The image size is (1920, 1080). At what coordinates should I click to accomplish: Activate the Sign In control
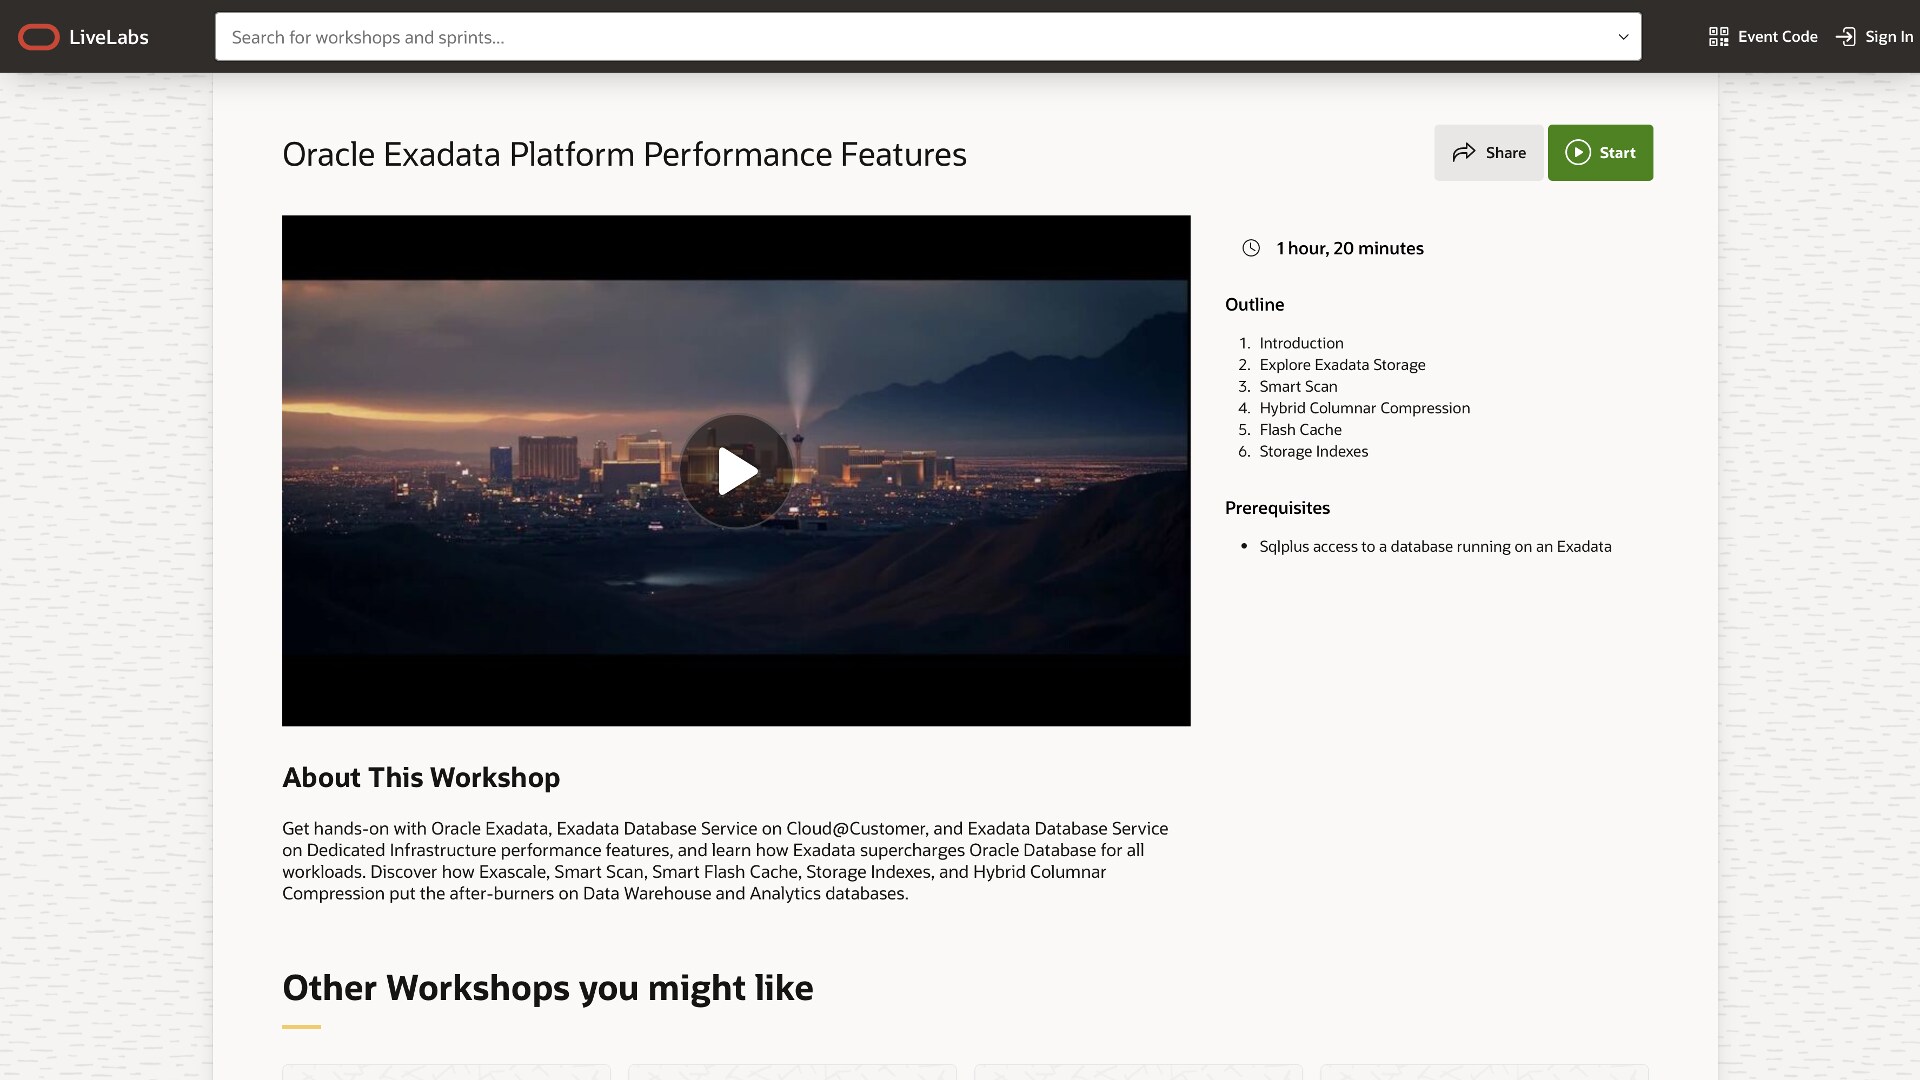(1871, 36)
